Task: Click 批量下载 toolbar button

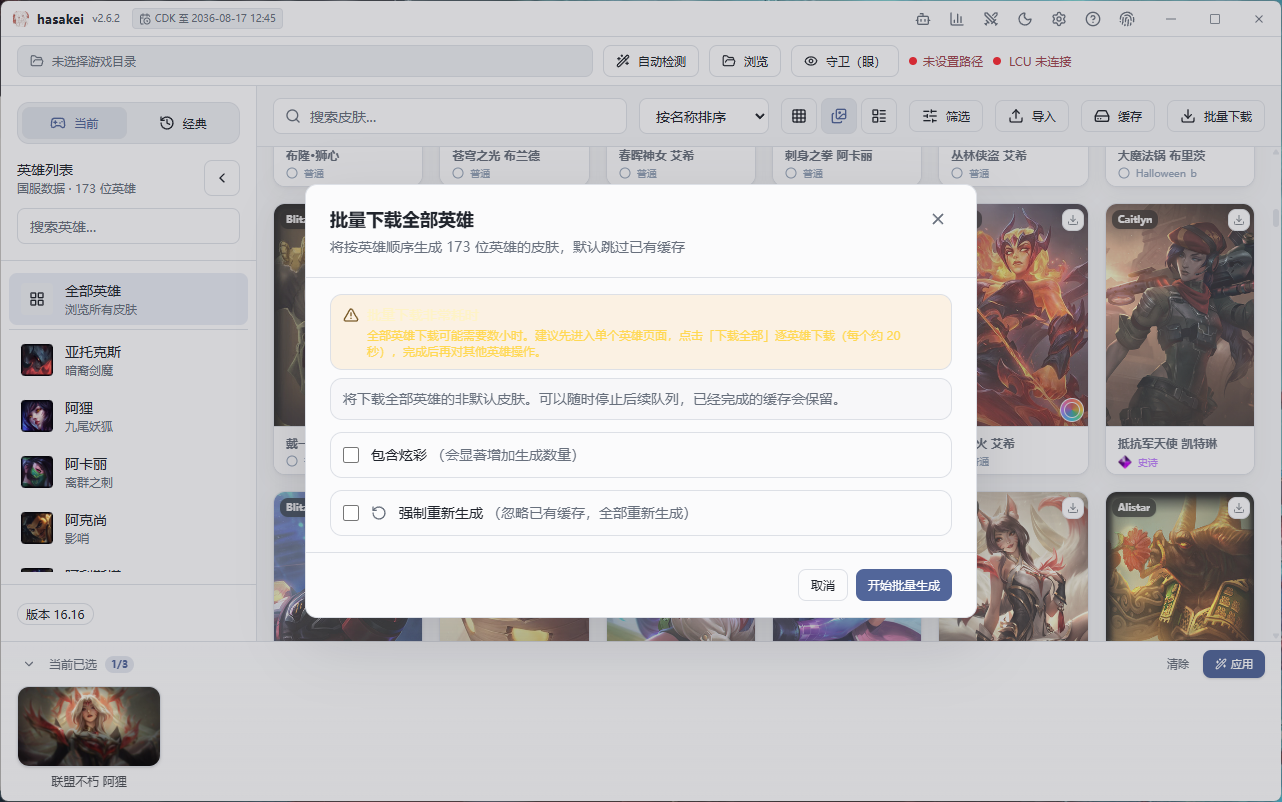Action: pyautogui.click(x=1216, y=116)
